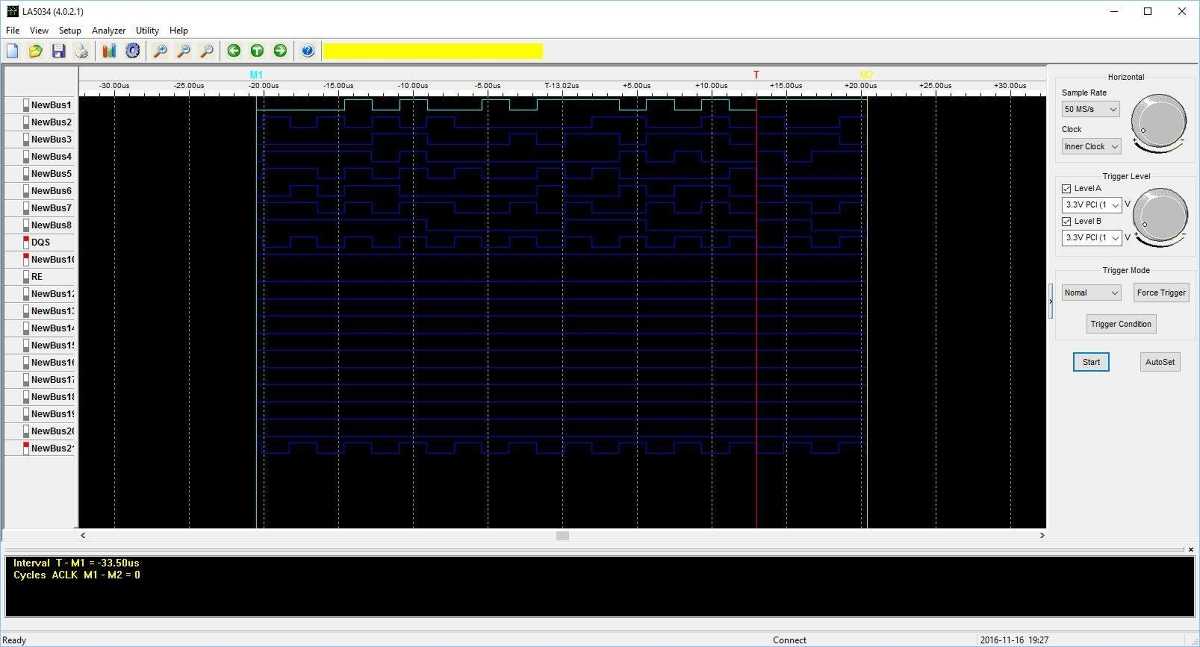Click the Start button
Viewport: 1200px width, 647px height.
click(1091, 362)
